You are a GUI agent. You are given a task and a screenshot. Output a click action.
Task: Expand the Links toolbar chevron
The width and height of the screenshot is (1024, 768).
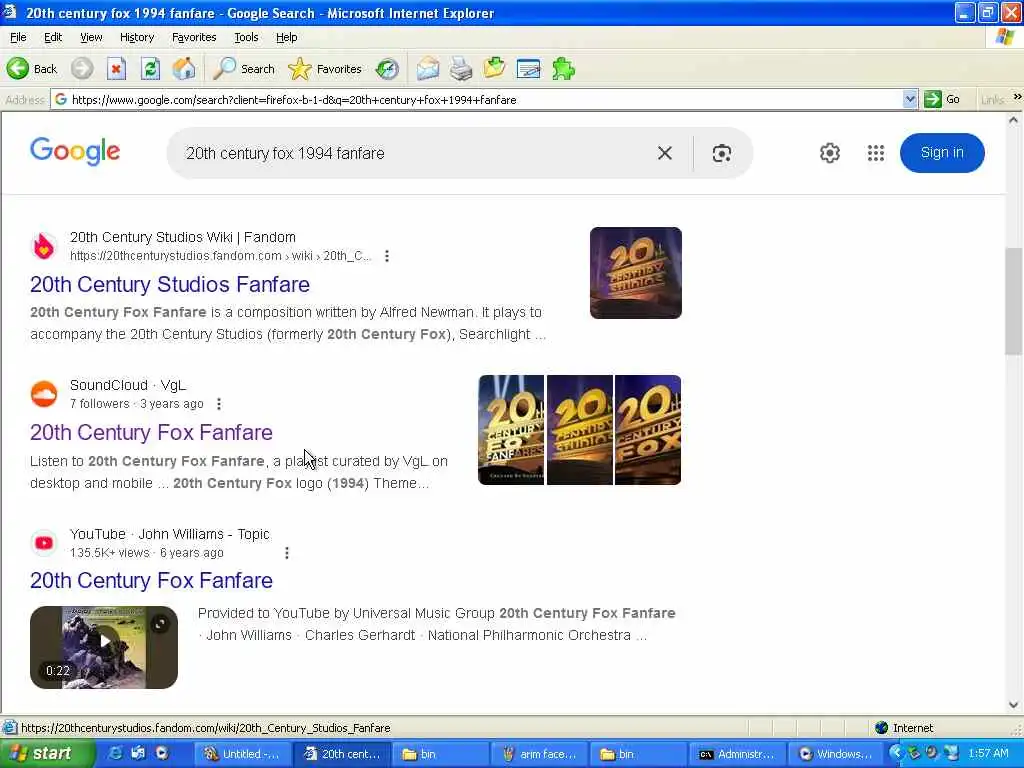click(x=1017, y=97)
